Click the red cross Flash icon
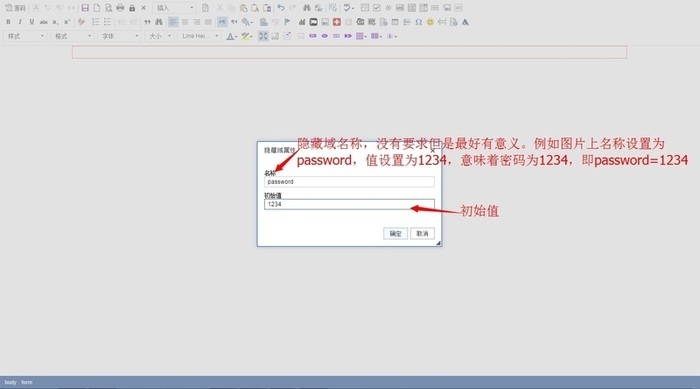Screen dimensions: 700x389 tap(337, 22)
